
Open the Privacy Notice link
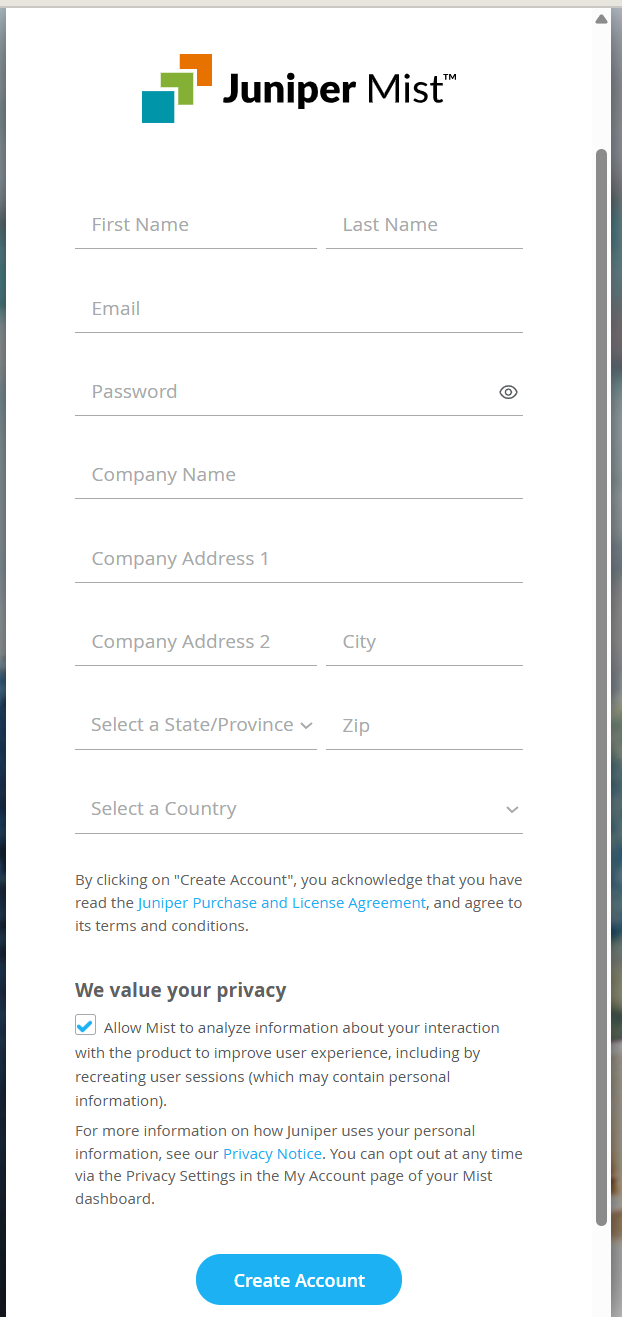pos(272,1154)
